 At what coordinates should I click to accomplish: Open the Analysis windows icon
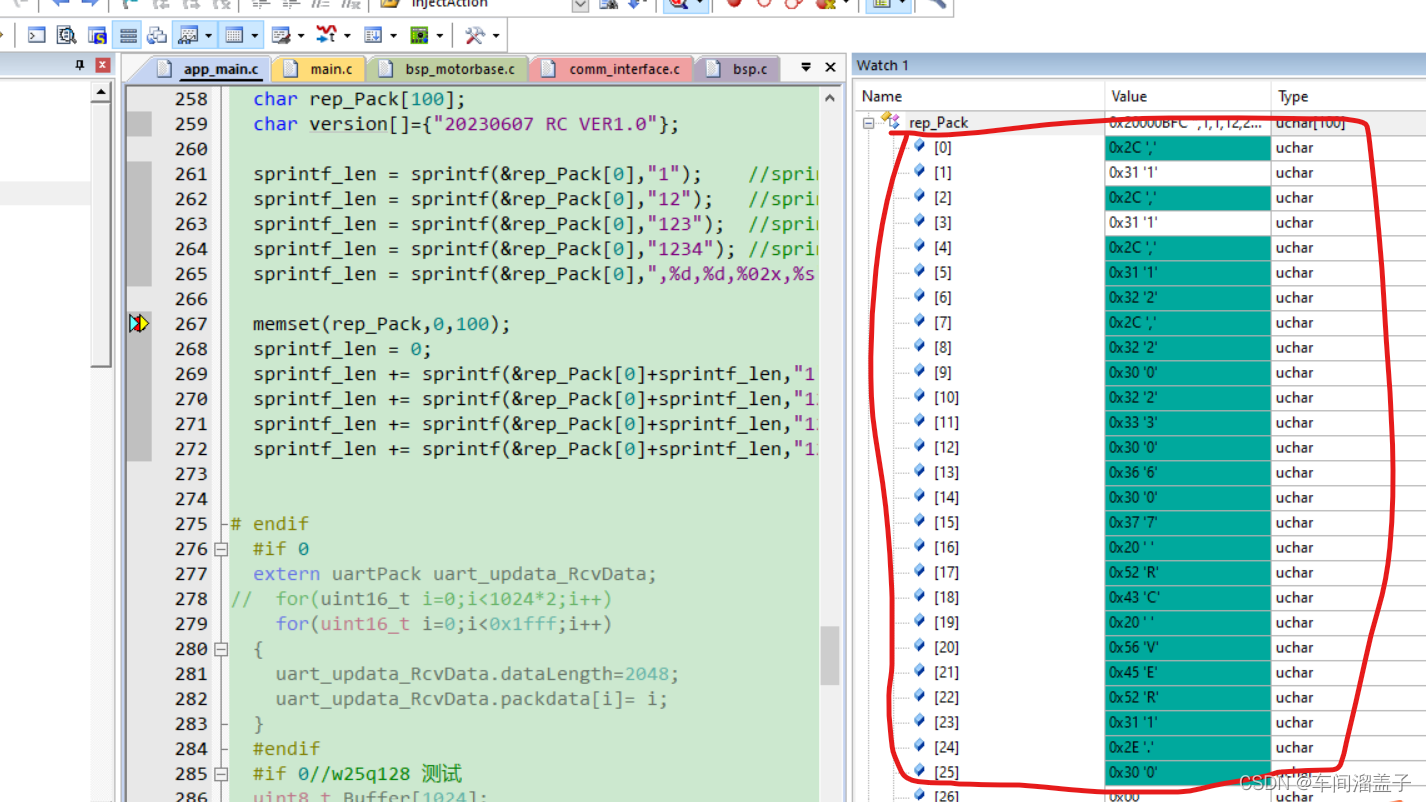326,35
